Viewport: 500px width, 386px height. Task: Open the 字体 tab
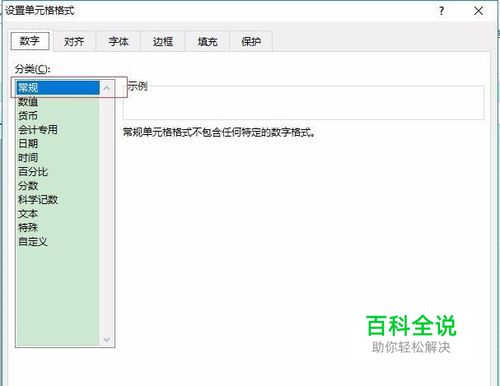pos(118,41)
